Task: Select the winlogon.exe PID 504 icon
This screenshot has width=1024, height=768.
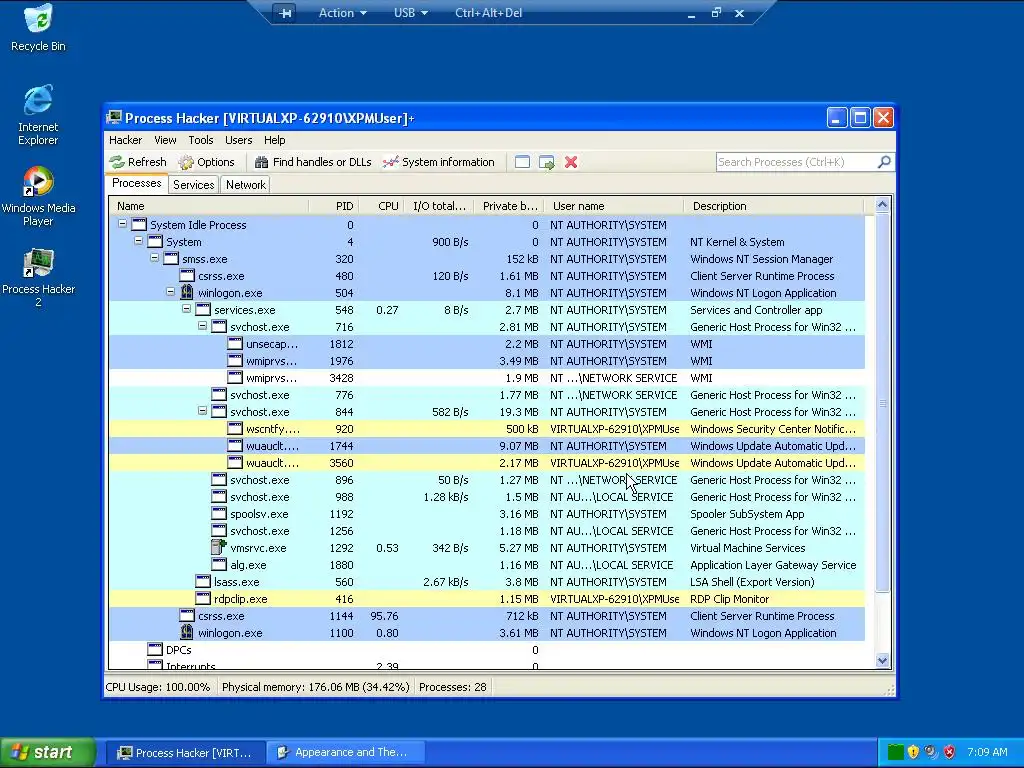Action: tap(187, 293)
